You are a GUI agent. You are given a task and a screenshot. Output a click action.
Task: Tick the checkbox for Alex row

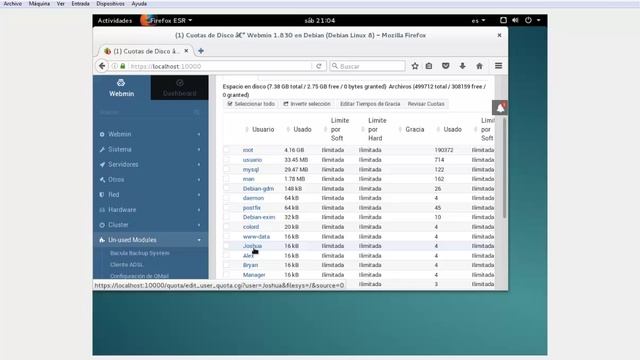pos(227,256)
